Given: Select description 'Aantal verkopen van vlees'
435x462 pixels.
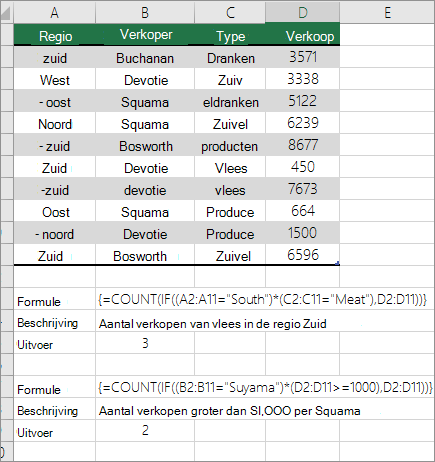Looking at the screenshot, I should tap(212, 323).
